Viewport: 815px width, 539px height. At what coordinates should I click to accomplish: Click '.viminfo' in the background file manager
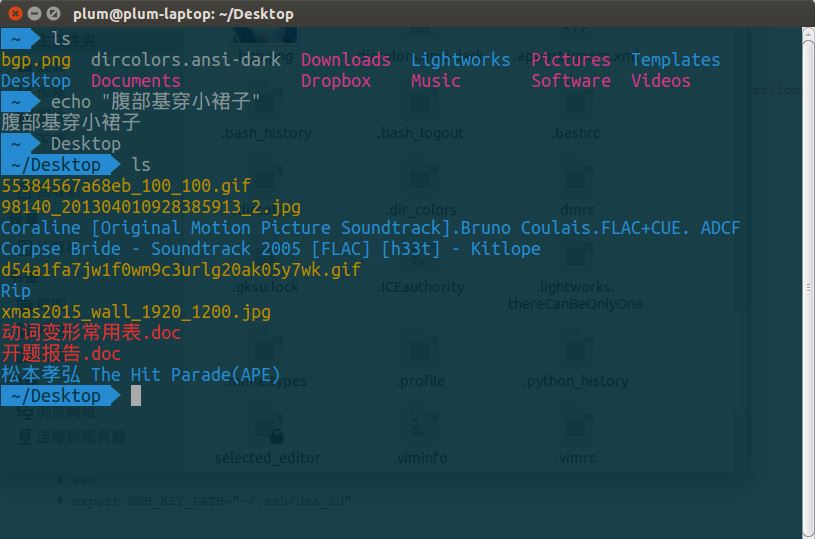pyautogui.click(x=420, y=458)
